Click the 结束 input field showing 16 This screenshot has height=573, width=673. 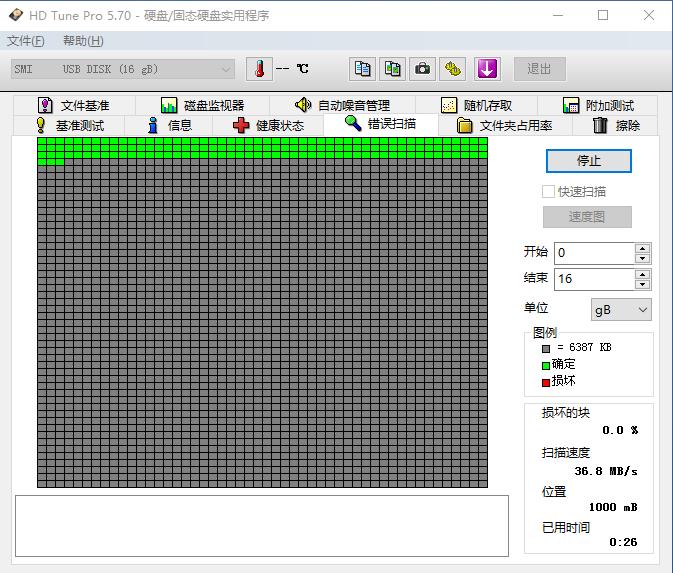[594, 279]
